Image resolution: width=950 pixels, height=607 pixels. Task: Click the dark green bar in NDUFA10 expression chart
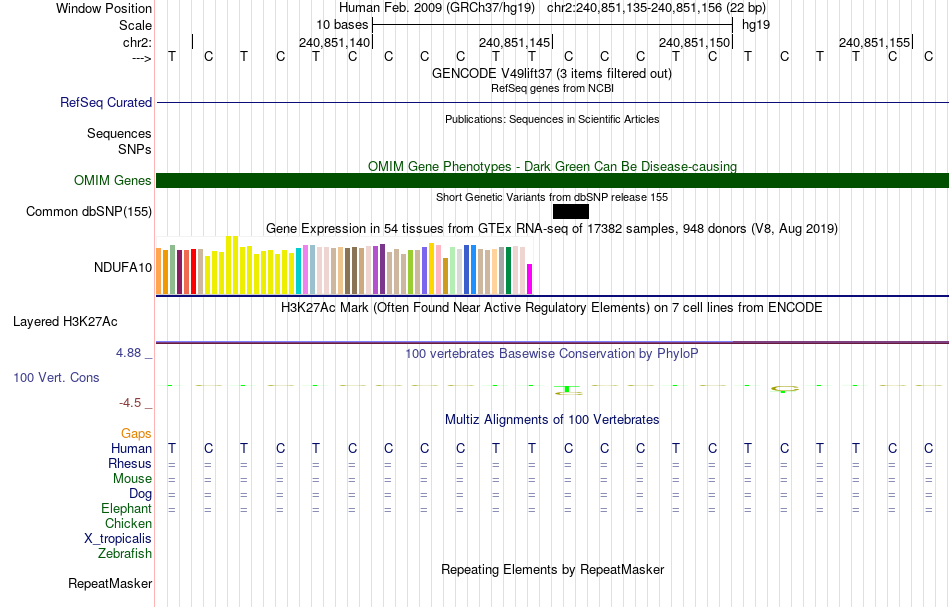[508, 270]
